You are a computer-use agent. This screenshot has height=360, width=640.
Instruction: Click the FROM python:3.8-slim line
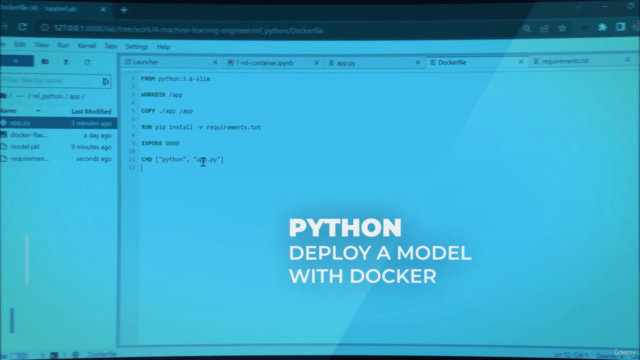pyautogui.click(x=176, y=79)
